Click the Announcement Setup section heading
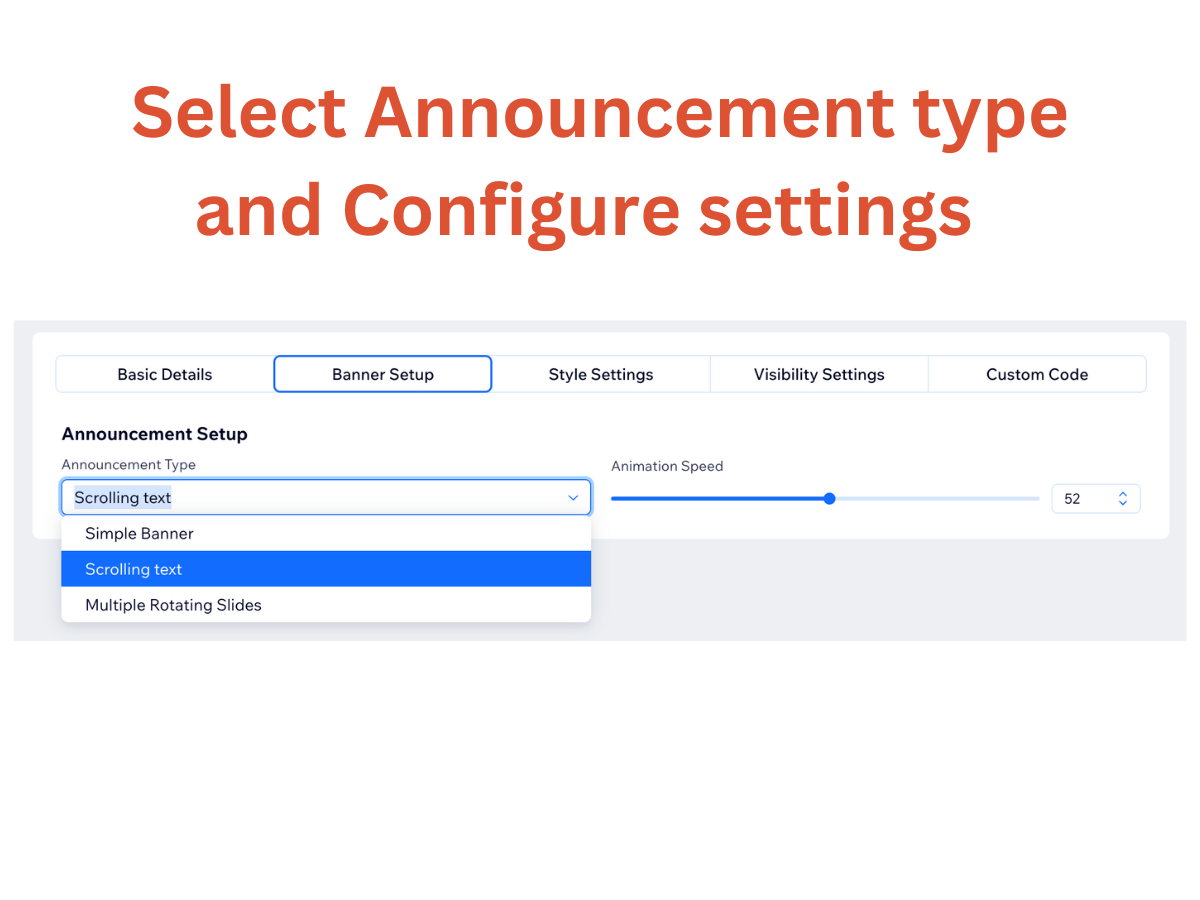 (155, 434)
